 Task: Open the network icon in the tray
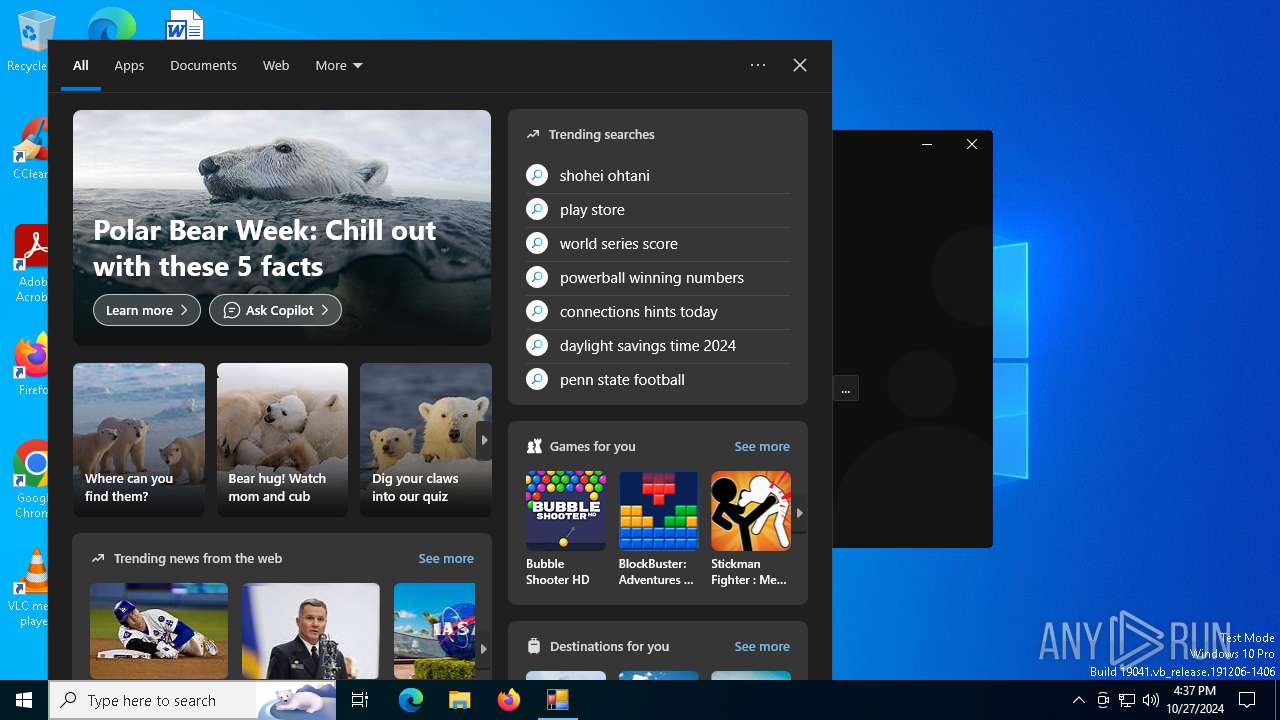tap(1127, 700)
